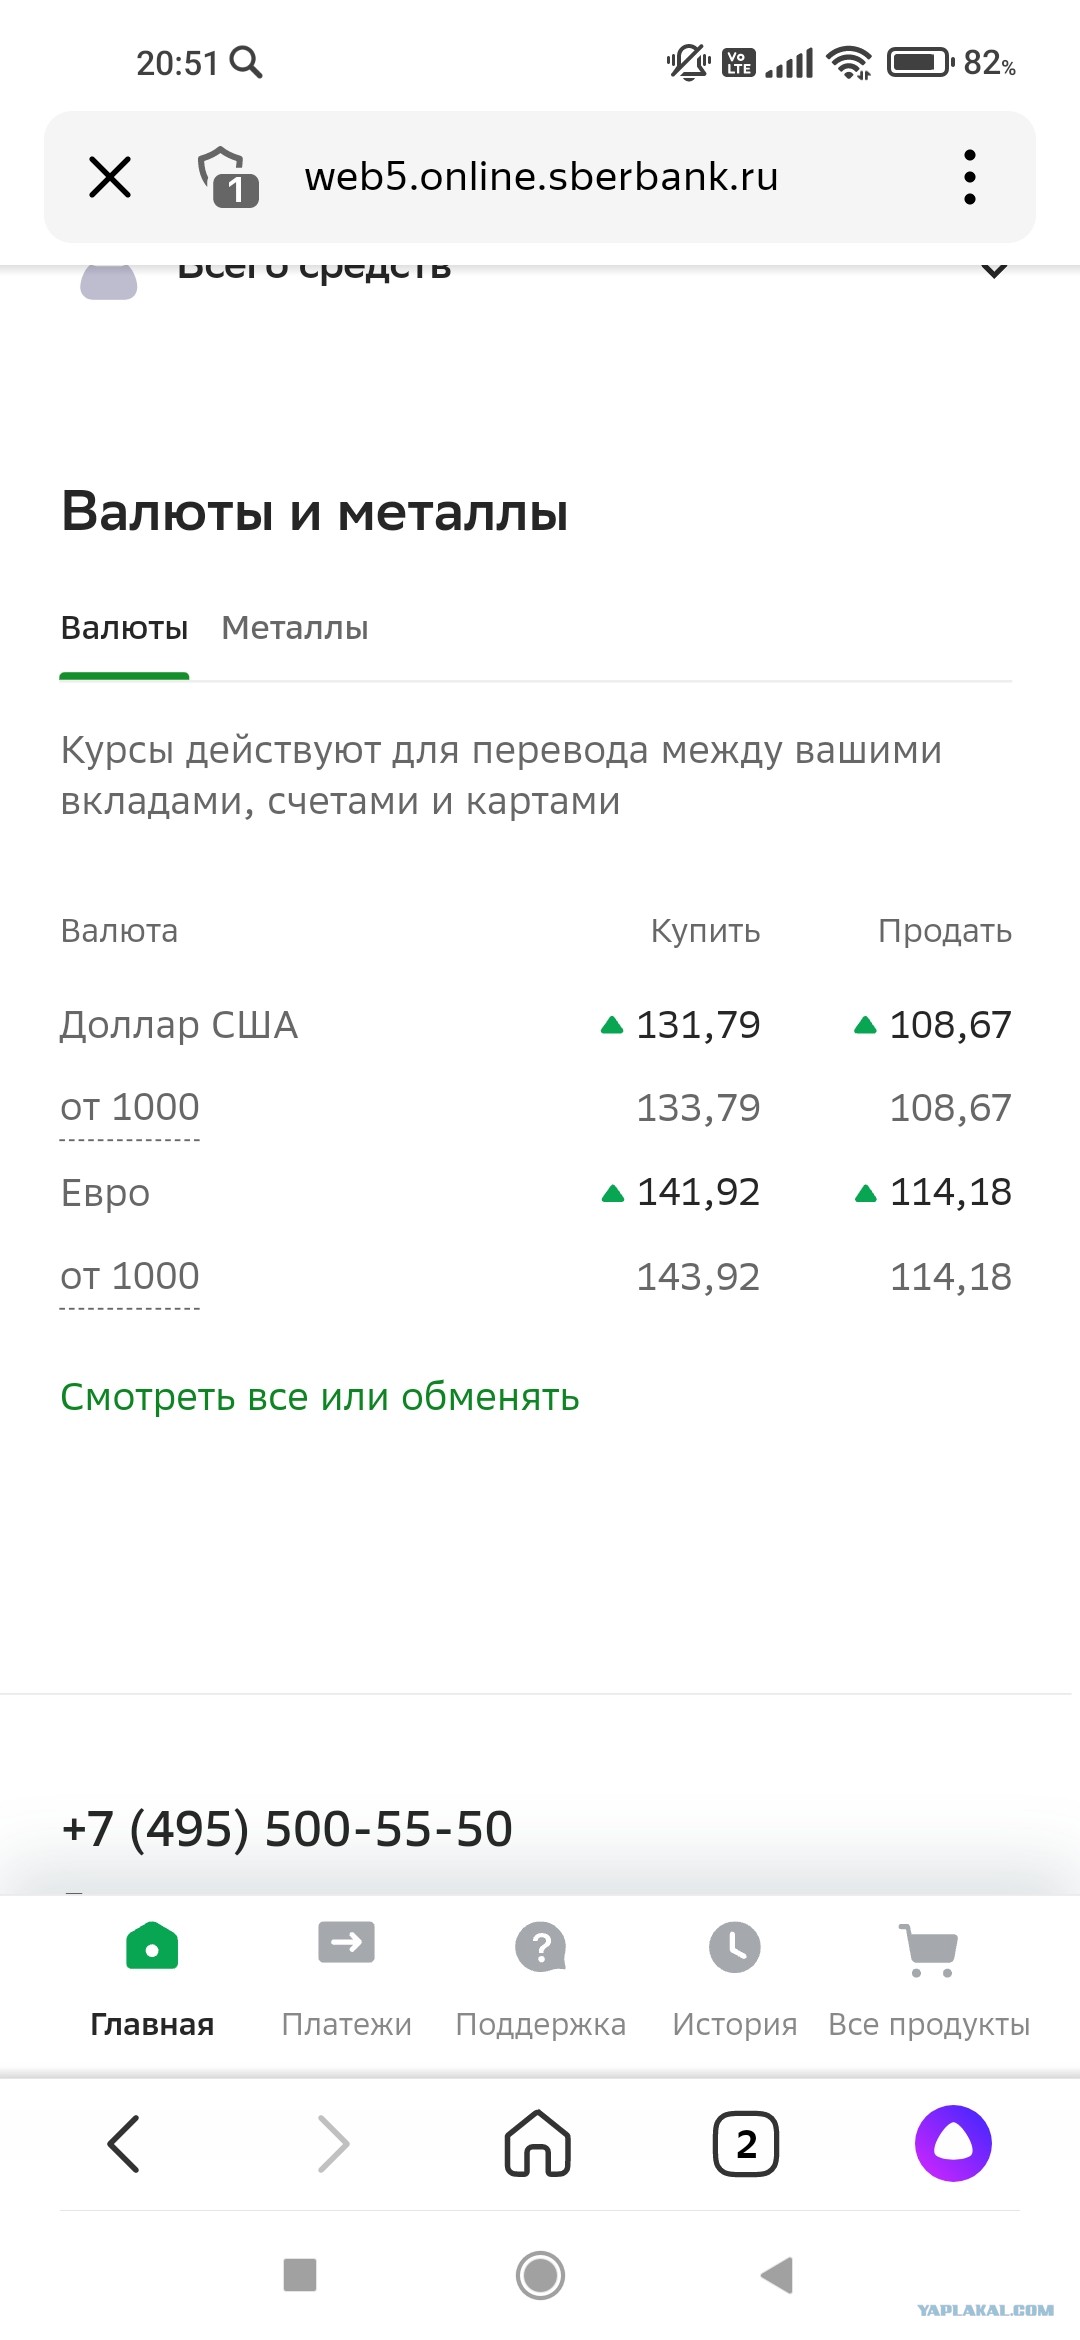Open the browser three-dot menu

click(x=969, y=177)
